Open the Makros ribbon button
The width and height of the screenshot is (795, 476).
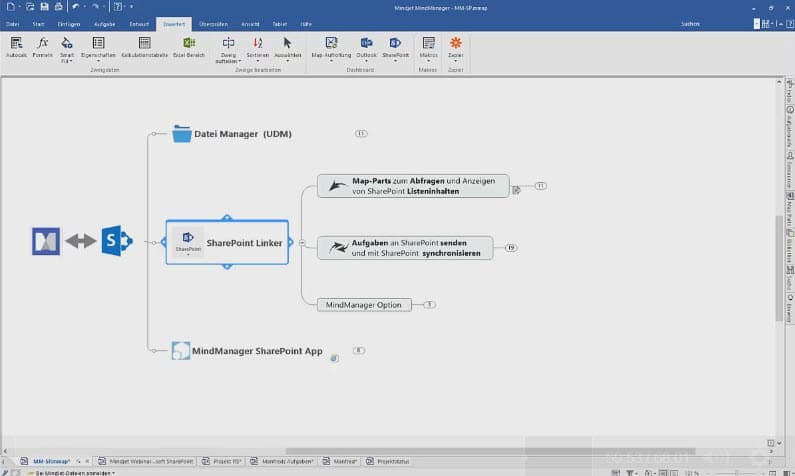(428, 49)
